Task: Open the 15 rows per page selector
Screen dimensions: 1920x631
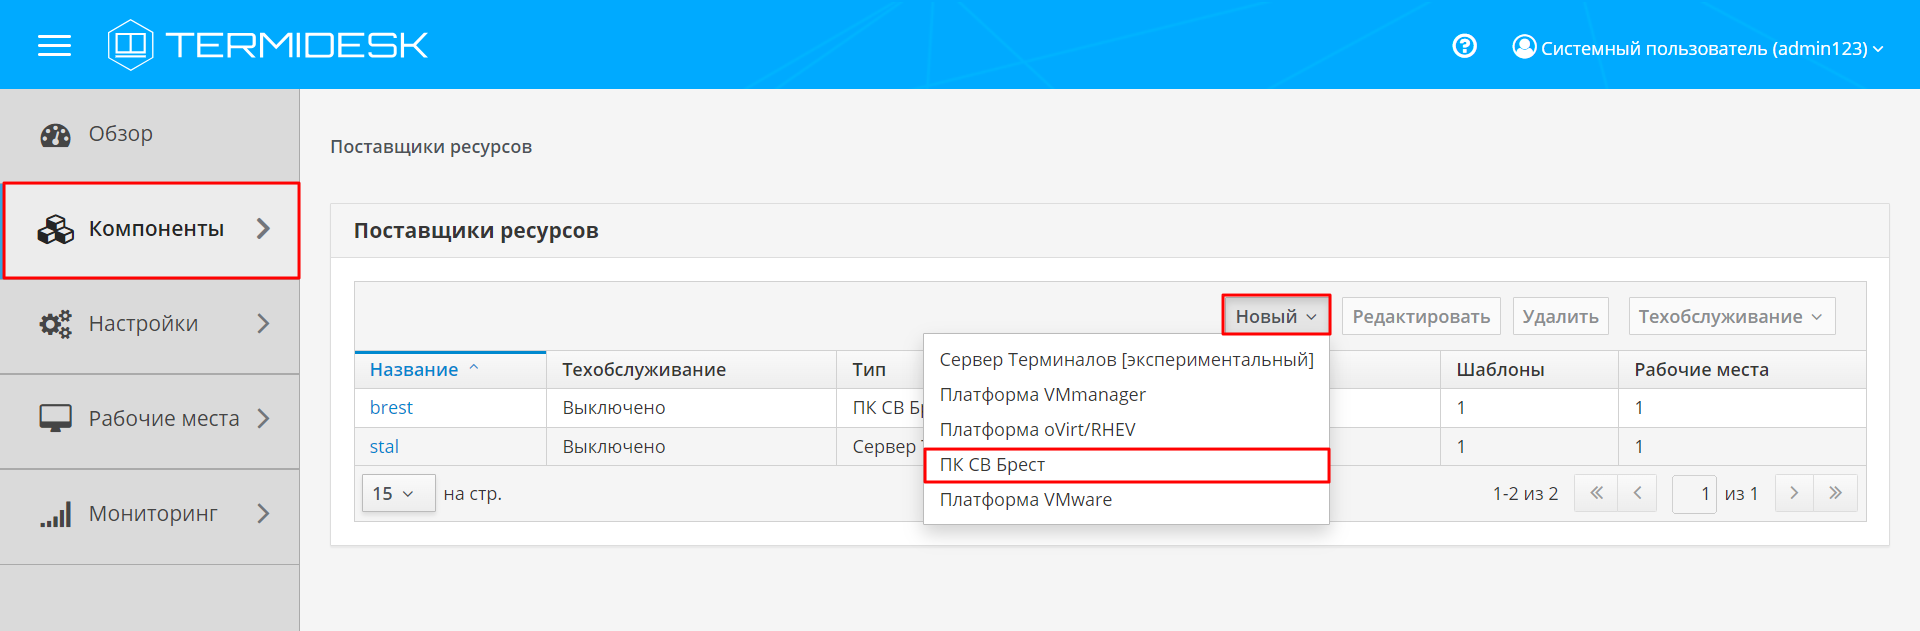Action: [x=398, y=493]
